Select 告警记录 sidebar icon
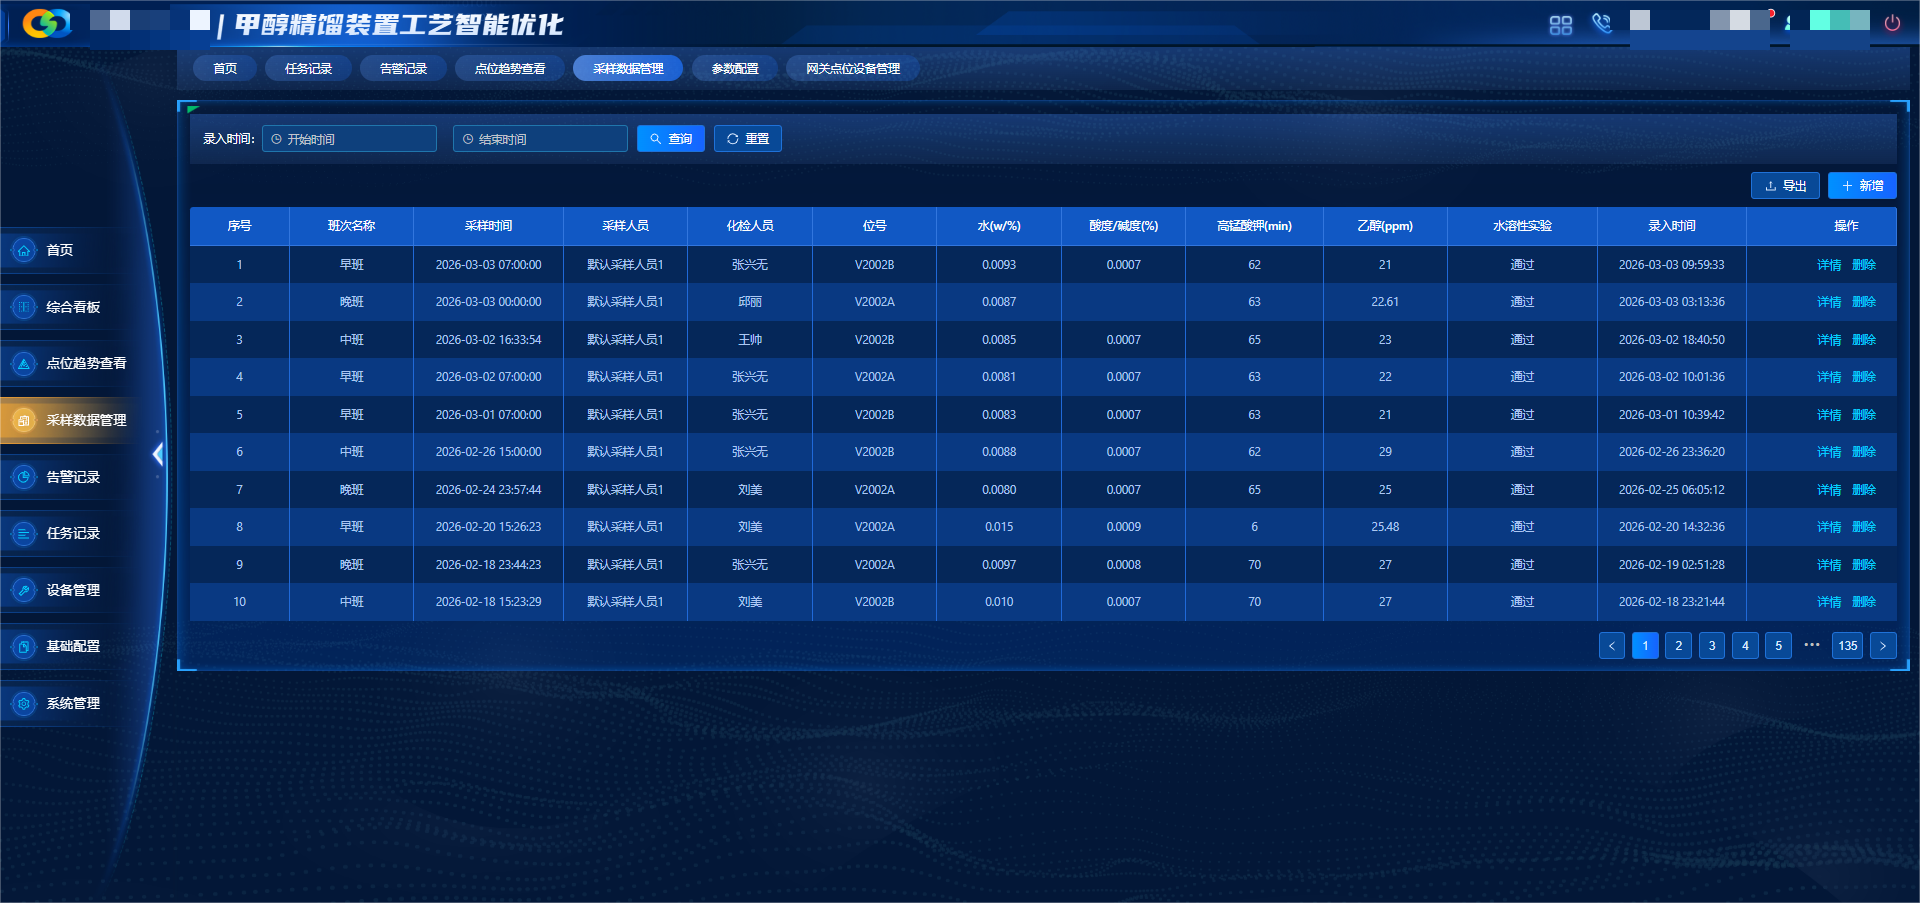1920x903 pixels. click(24, 477)
